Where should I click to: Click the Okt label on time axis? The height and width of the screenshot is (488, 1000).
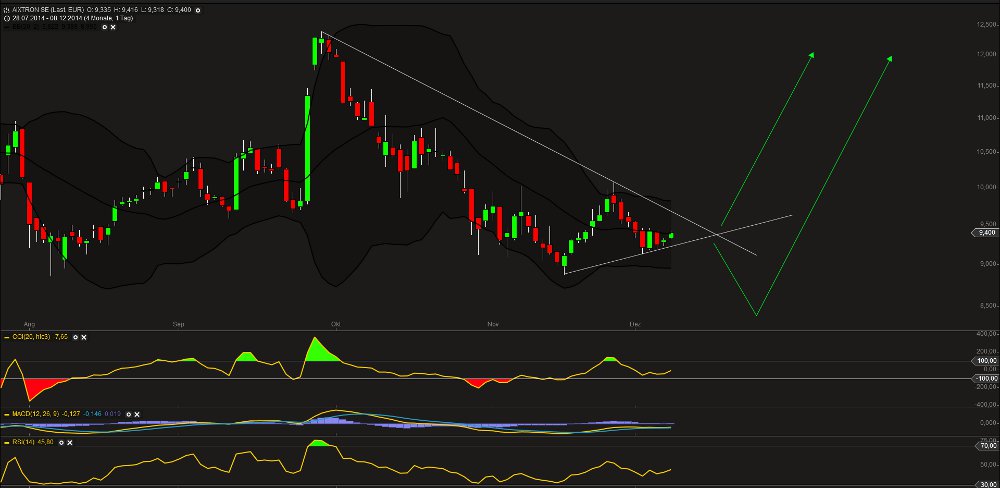pos(336,325)
